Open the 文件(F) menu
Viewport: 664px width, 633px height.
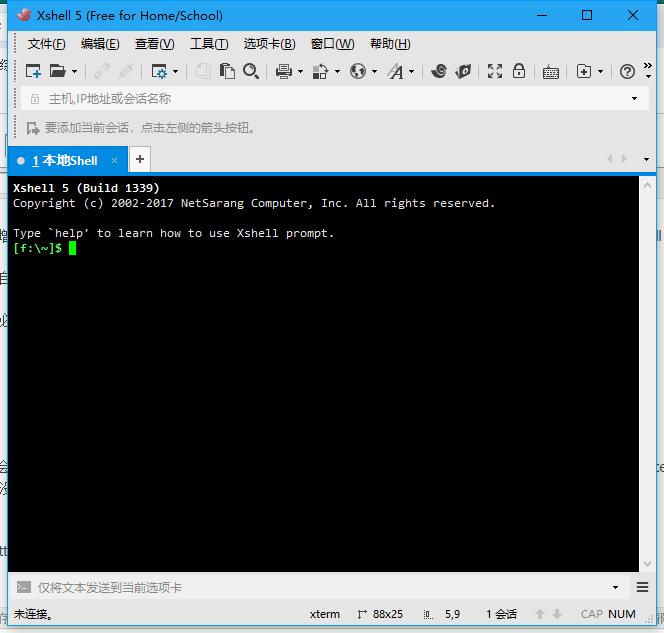point(46,44)
